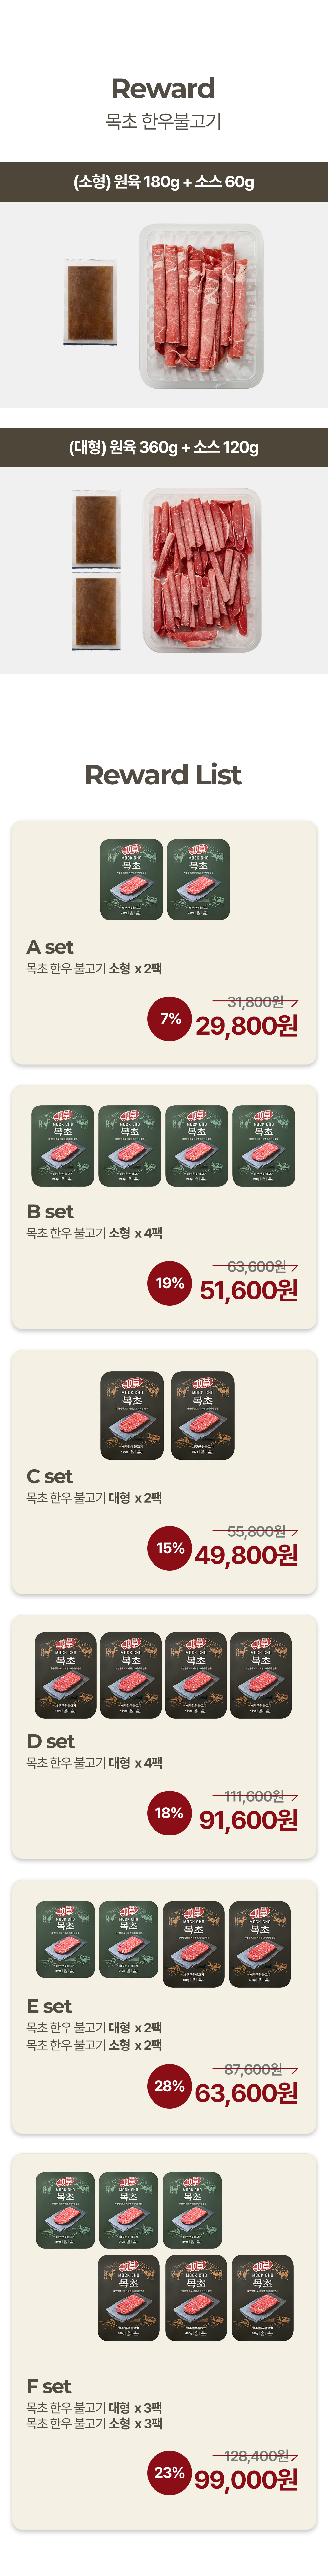Screen dimensions: 328x2576
Task: Click the 18% discount badge
Action: tap(170, 1813)
